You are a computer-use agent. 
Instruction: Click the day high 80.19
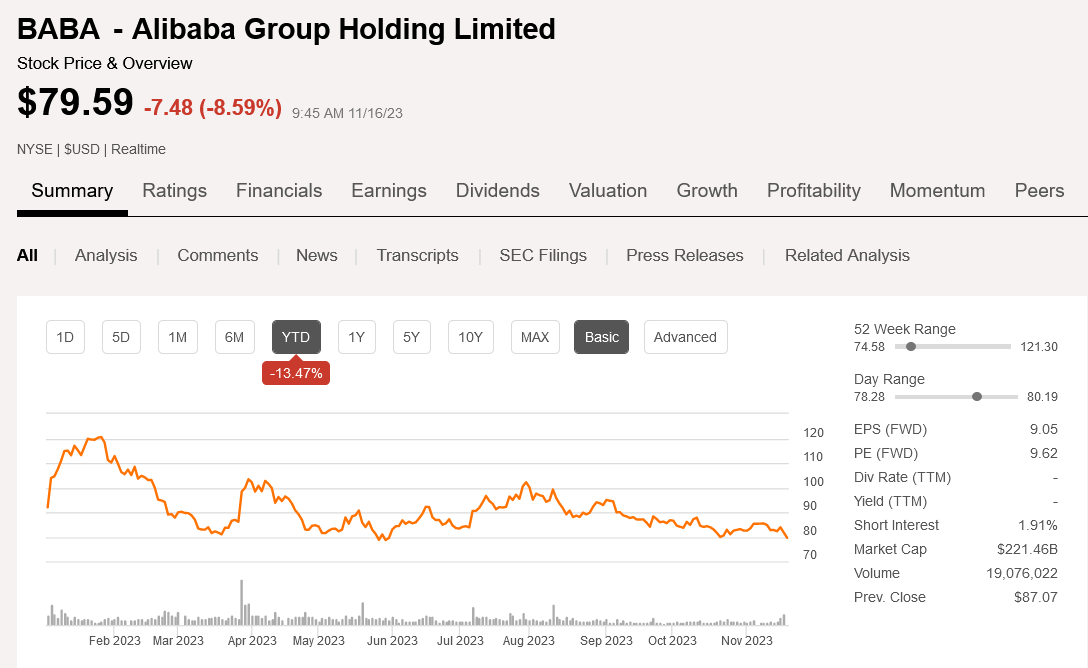pyautogui.click(x=1042, y=397)
